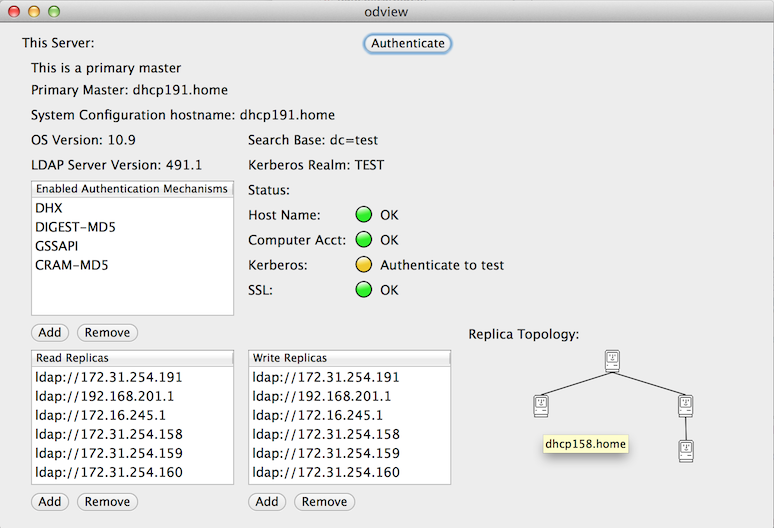This screenshot has width=774, height=528.
Task: Click the green Computer Acct status light
Action: pyautogui.click(x=364, y=240)
